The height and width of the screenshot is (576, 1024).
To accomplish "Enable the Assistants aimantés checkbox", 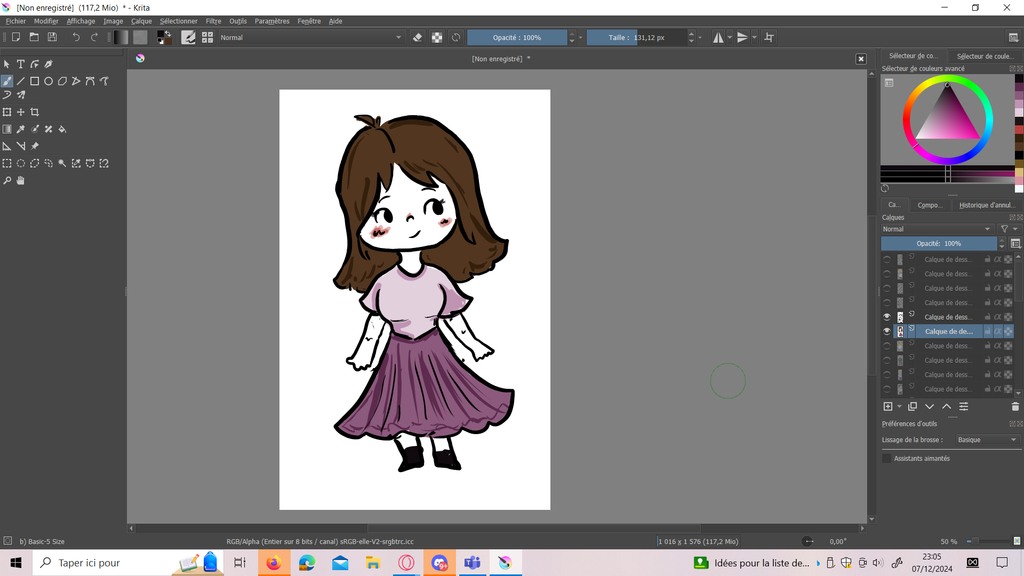I will tap(886, 458).
